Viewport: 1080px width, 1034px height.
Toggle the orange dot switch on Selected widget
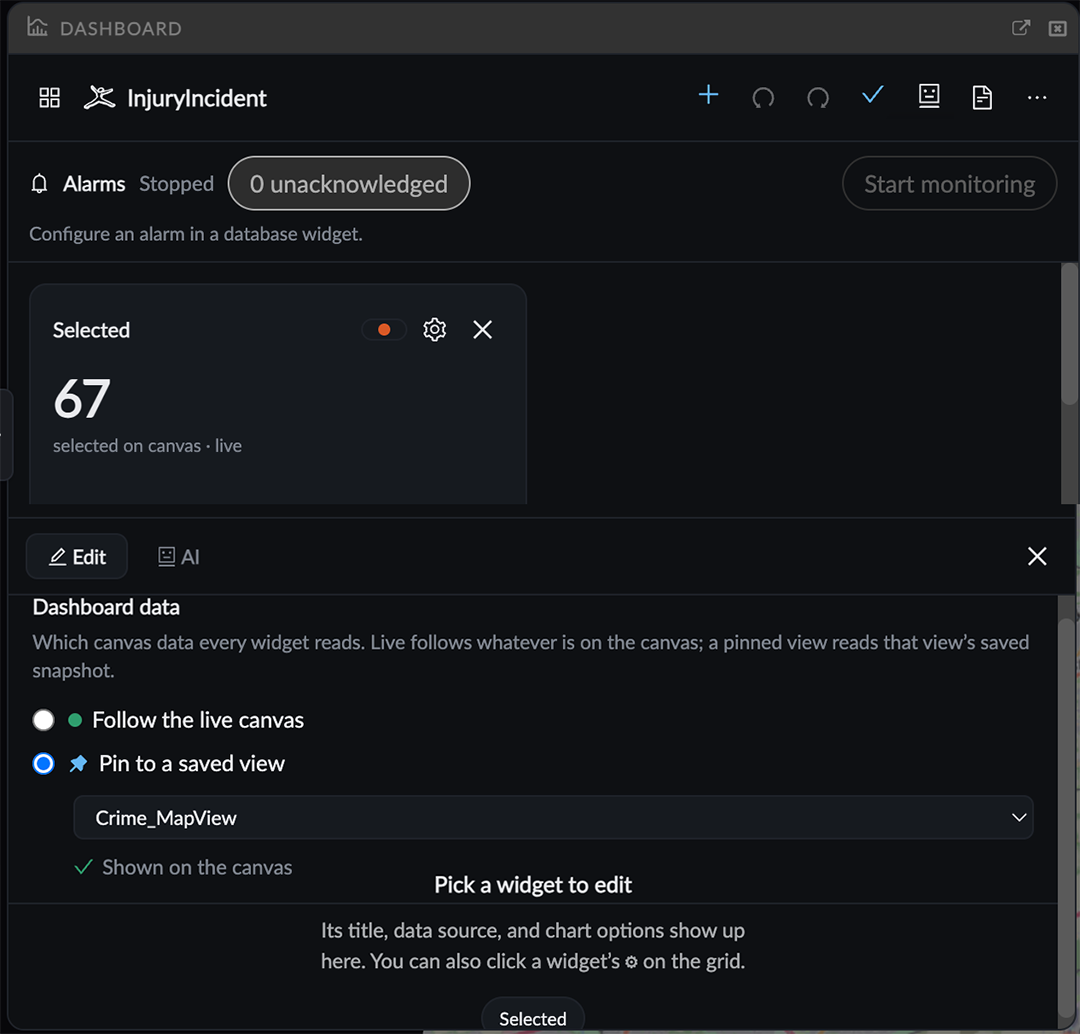(x=384, y=330)
